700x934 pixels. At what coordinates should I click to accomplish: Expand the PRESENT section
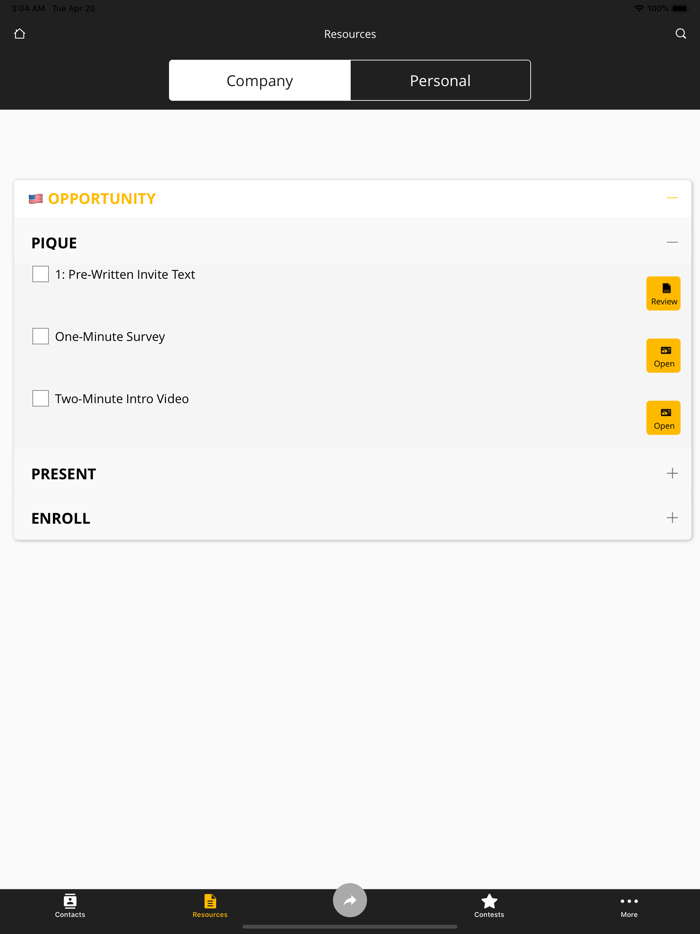tap(672, 473)
